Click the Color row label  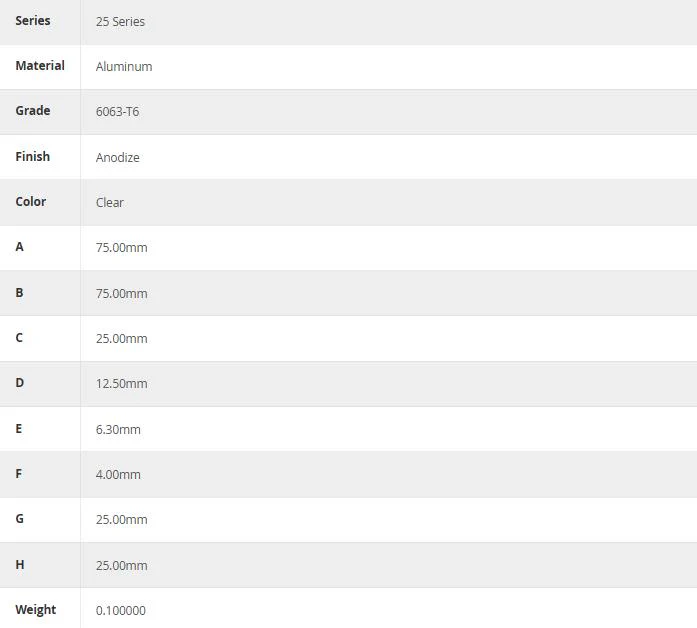[31, 202]
